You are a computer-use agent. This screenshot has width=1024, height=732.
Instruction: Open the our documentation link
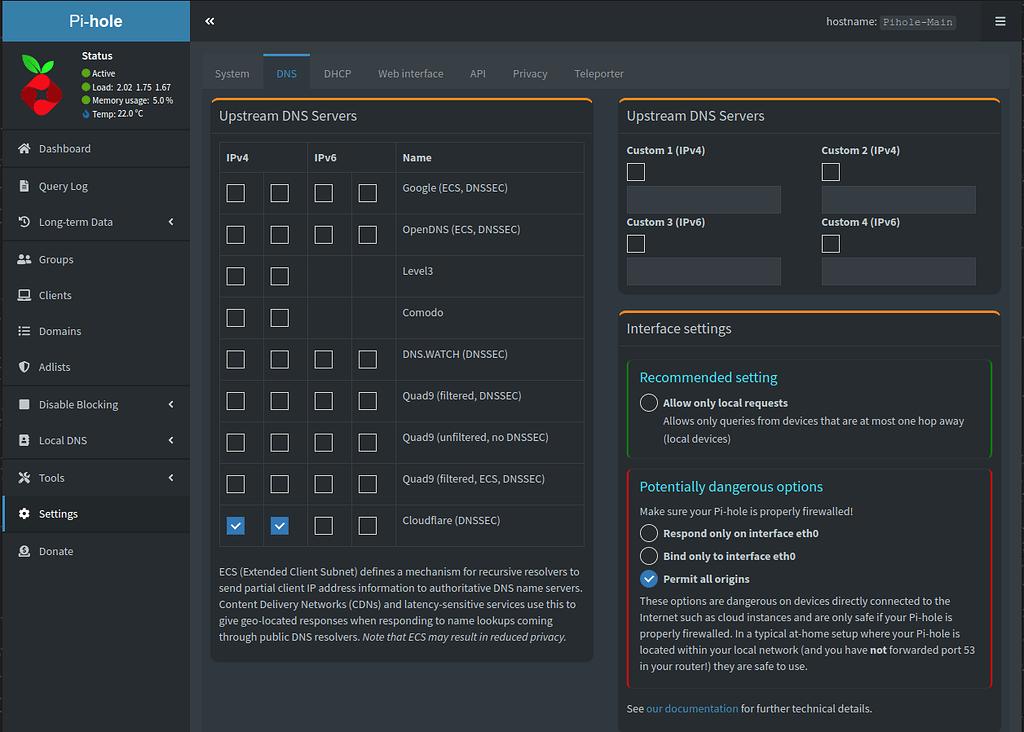coord(692,709)
